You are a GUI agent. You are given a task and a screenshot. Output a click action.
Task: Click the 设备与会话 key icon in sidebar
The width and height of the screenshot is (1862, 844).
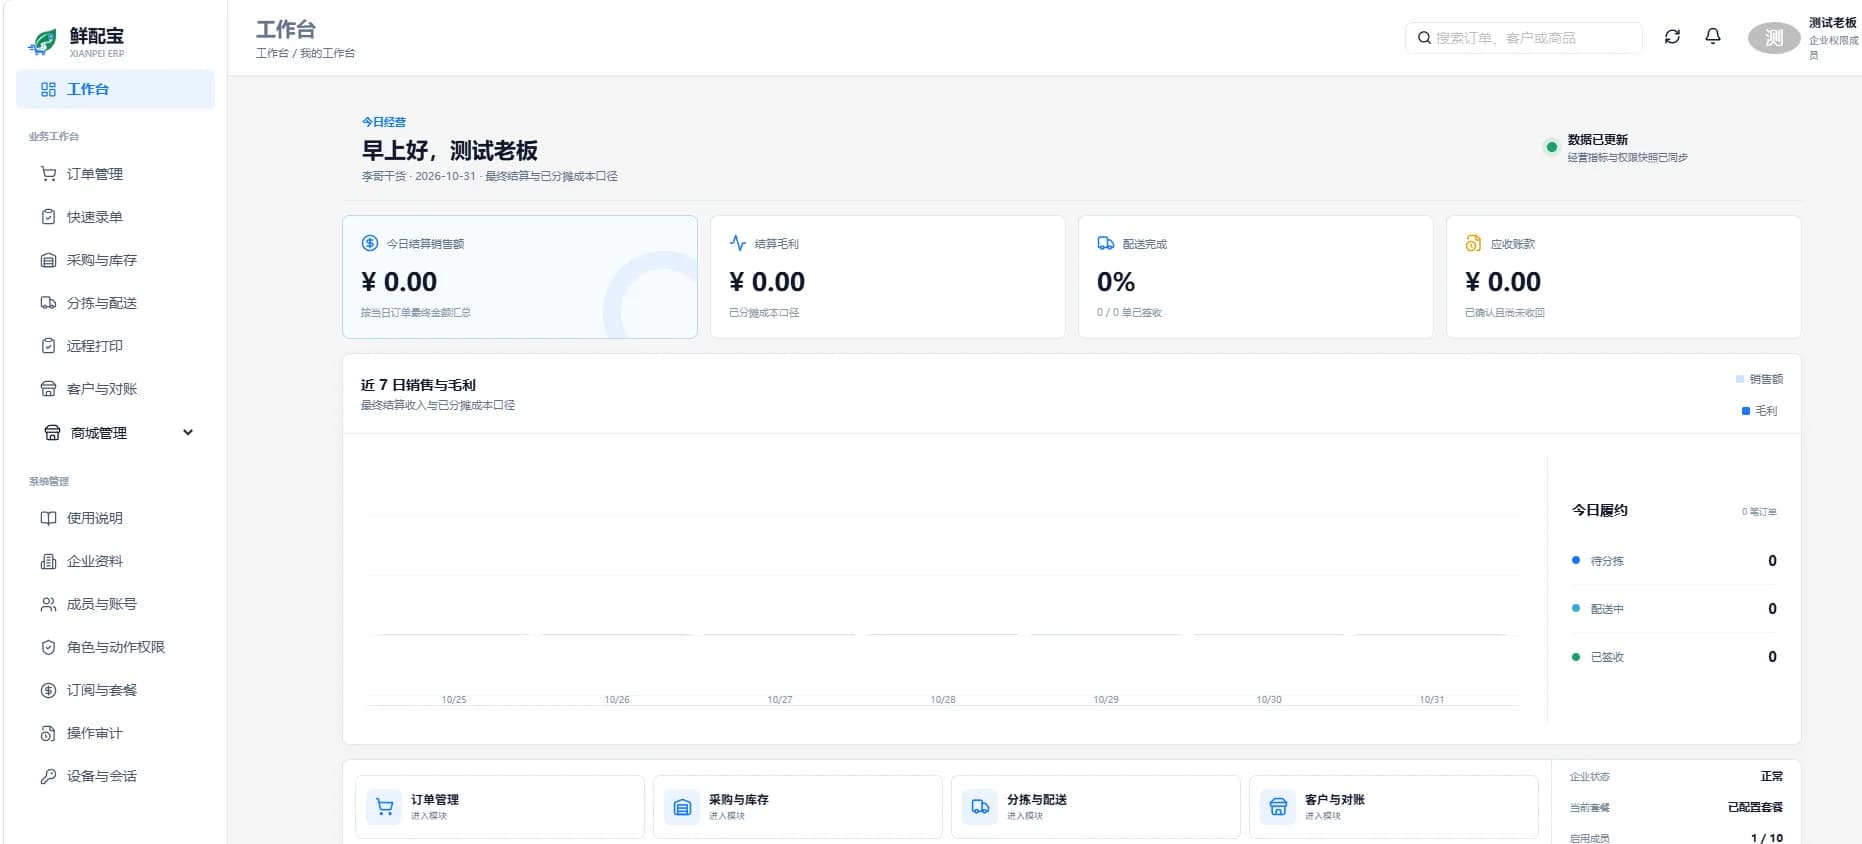point(48,776)
